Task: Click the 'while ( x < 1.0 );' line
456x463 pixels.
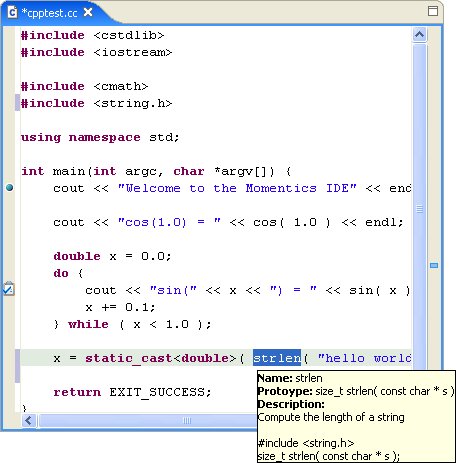Action: (140, 324)
